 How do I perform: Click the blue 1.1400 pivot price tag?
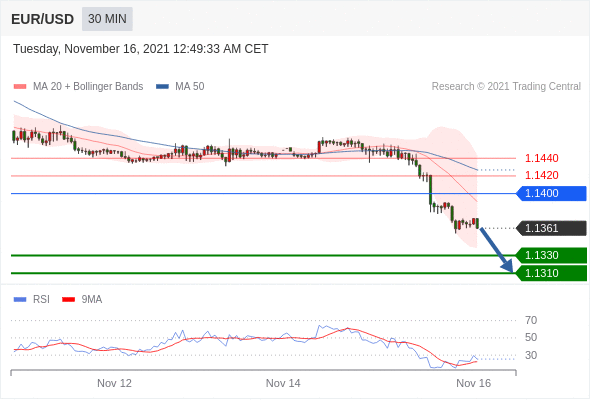tap(551, 193)
